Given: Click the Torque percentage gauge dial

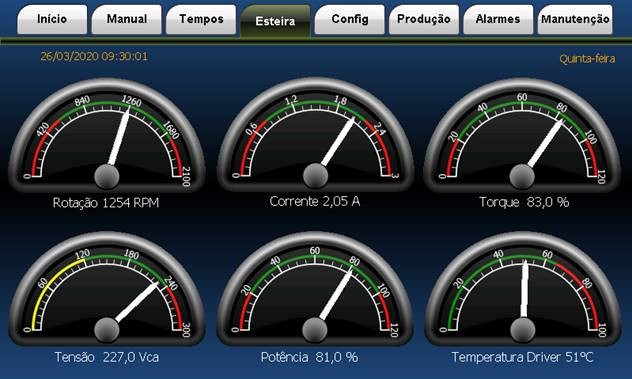Looking at the screenshot, I should [522, 135].
